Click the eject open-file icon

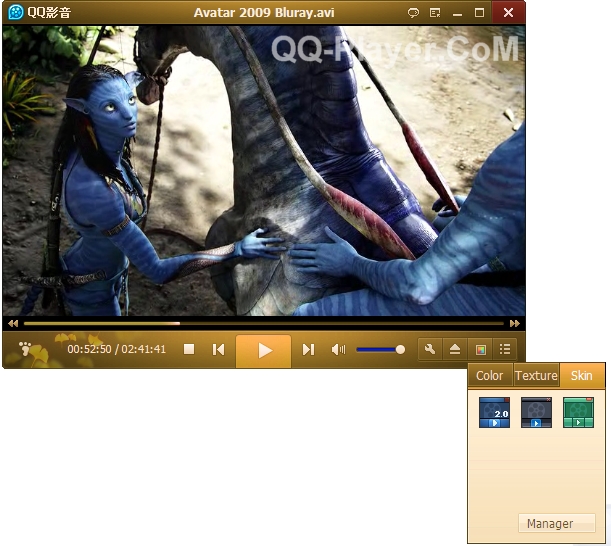455,349
